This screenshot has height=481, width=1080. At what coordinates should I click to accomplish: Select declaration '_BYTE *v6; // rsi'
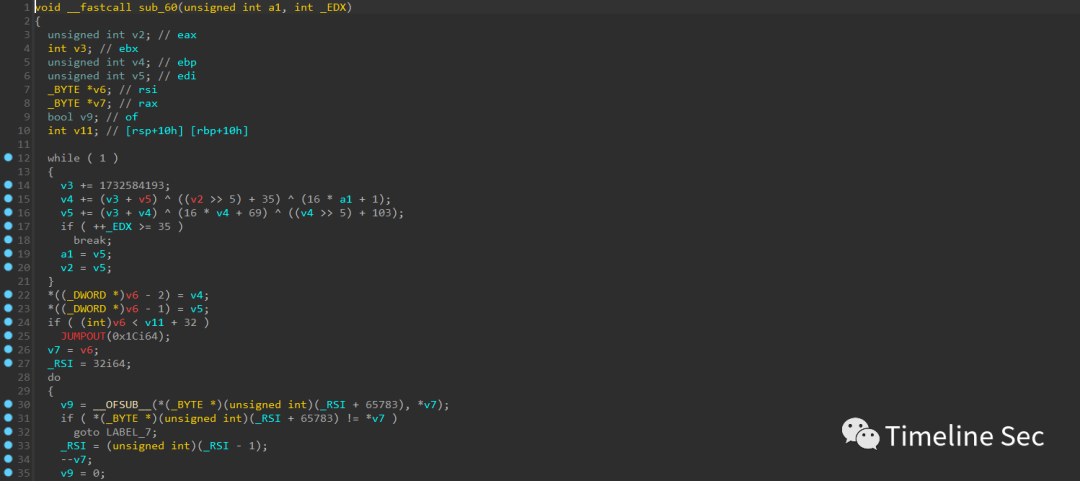[102, 90]
